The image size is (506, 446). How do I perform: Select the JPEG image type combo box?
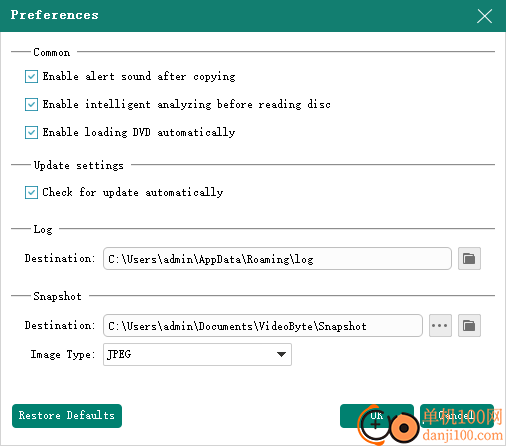pos(197,354)
